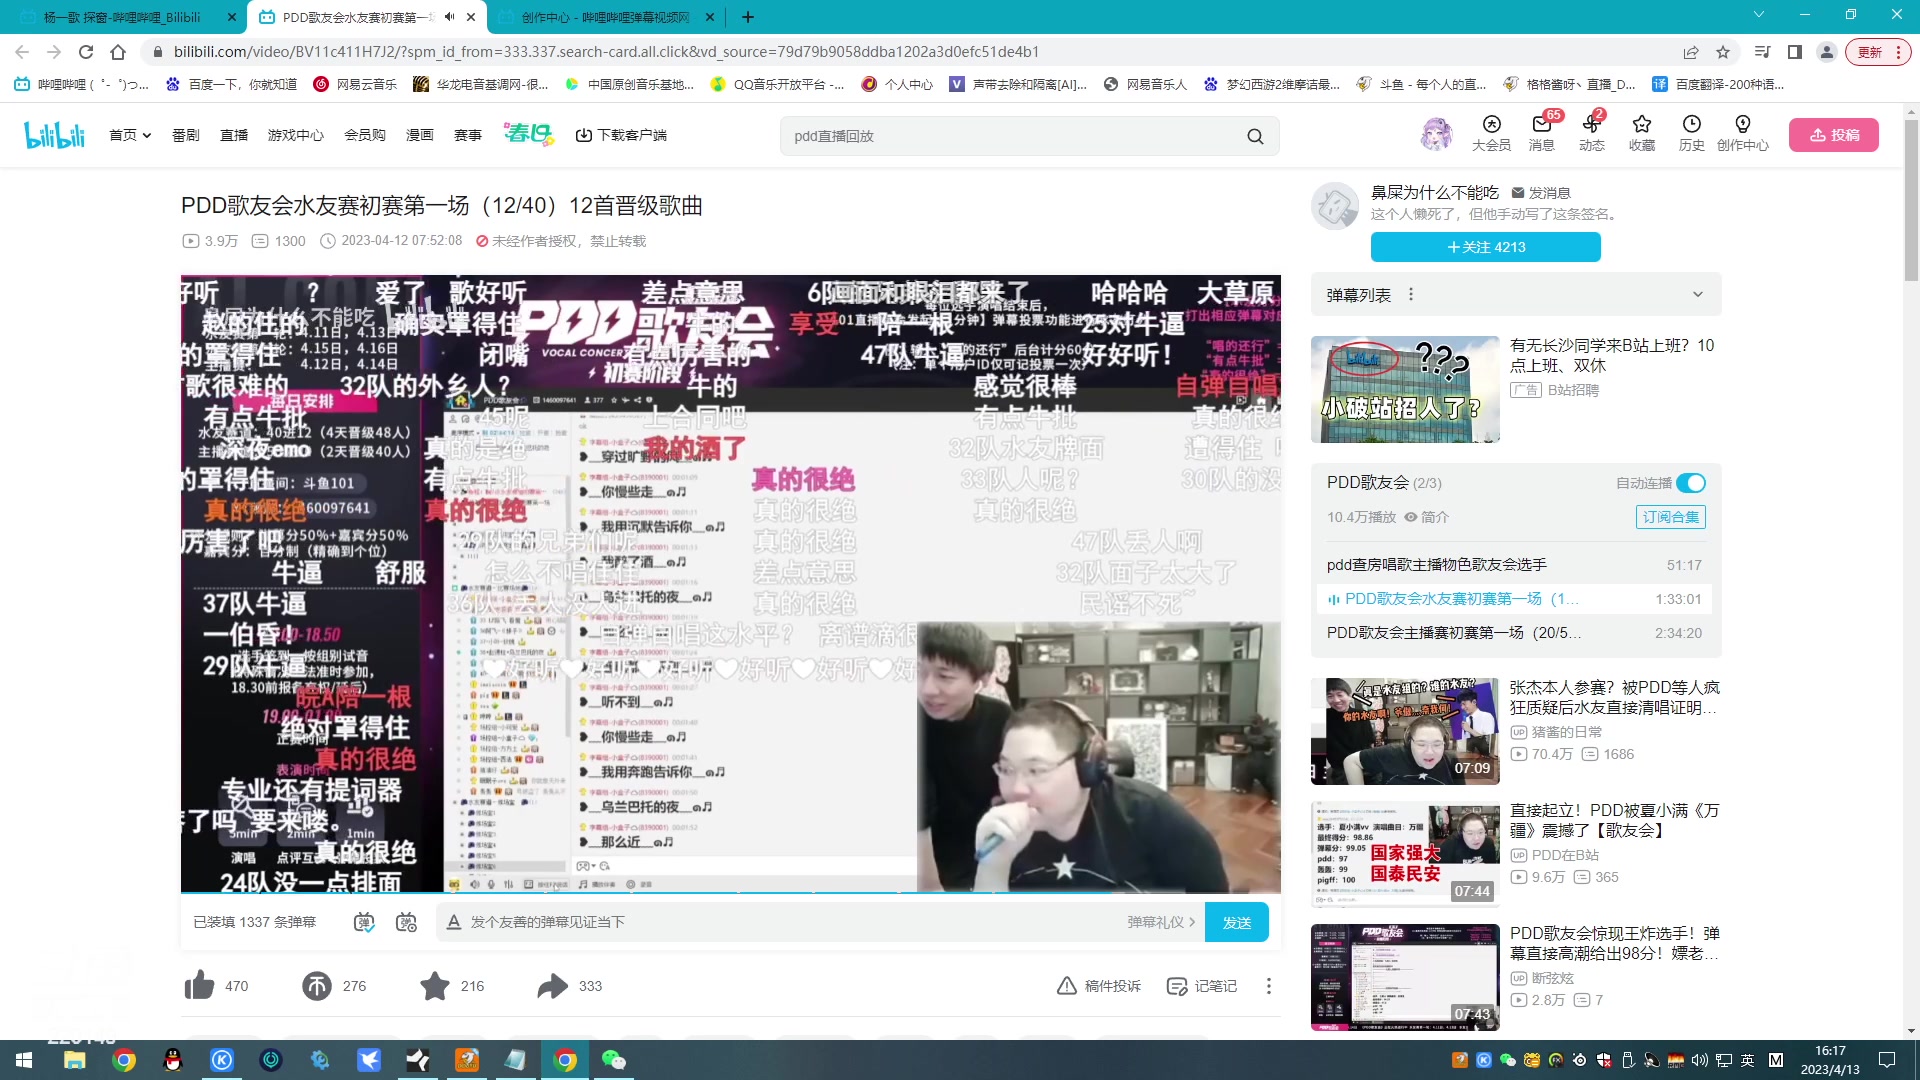Open File Explorer in taskbar
Screen dimensions: 1920x1080
pyautogui.click(x=74, y=1060)
